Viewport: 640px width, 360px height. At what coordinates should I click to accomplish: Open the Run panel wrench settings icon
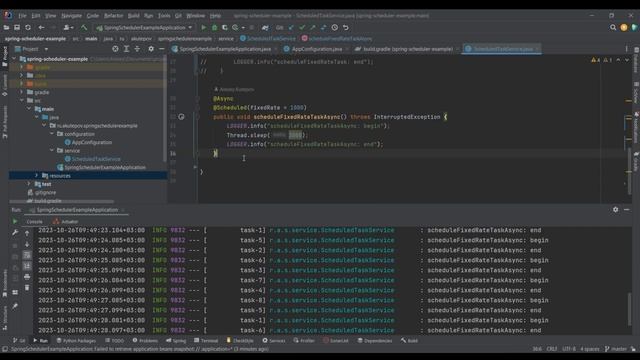click(15, 233)
